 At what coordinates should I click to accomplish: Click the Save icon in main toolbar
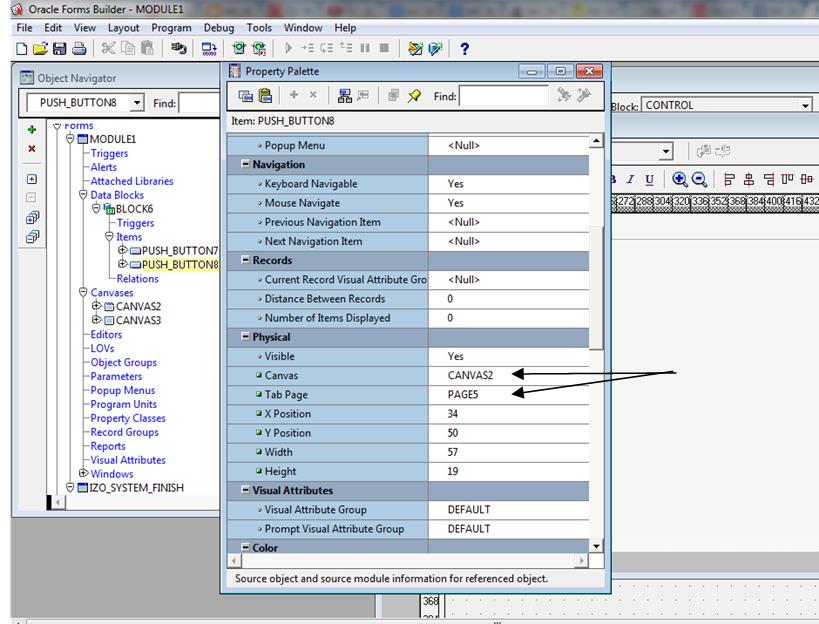tap(59, 48)
